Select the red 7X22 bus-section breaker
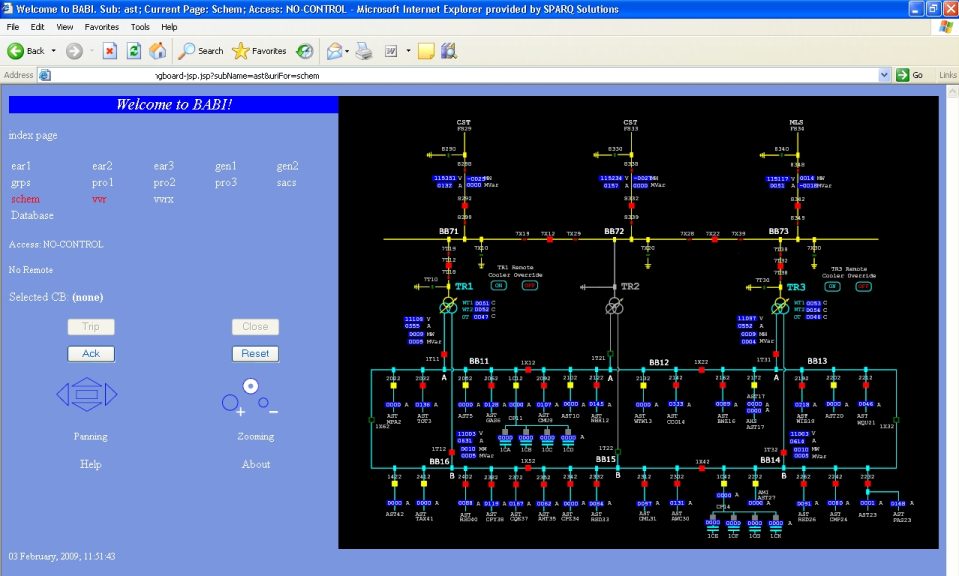Screen dimensions: 959x576 pyautogui.click(x=714, y=240)
